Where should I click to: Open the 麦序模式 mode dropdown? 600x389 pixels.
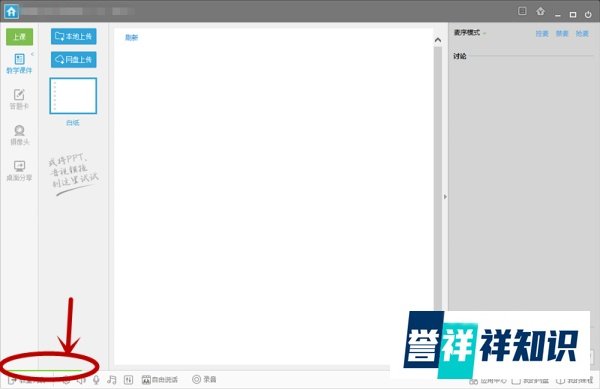(x=470, y=33)
